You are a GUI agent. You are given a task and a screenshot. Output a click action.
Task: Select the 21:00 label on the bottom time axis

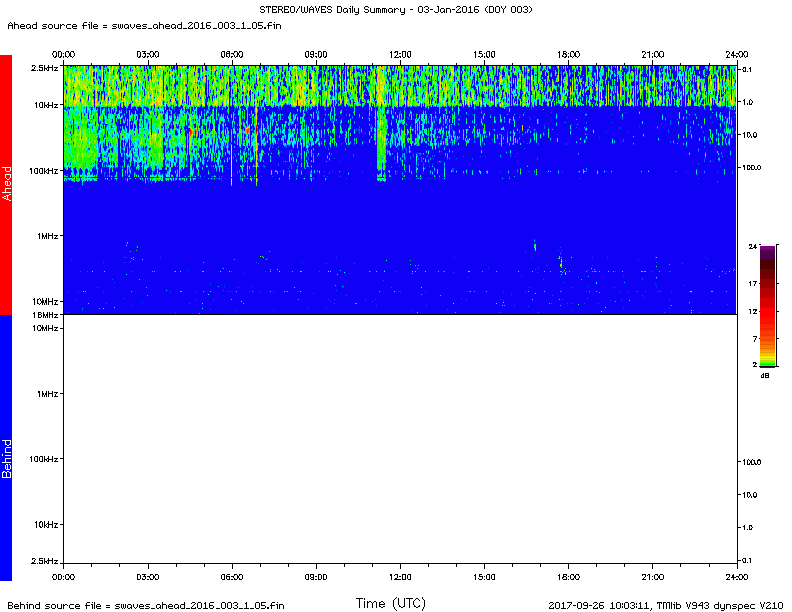(x=652, y=577)
